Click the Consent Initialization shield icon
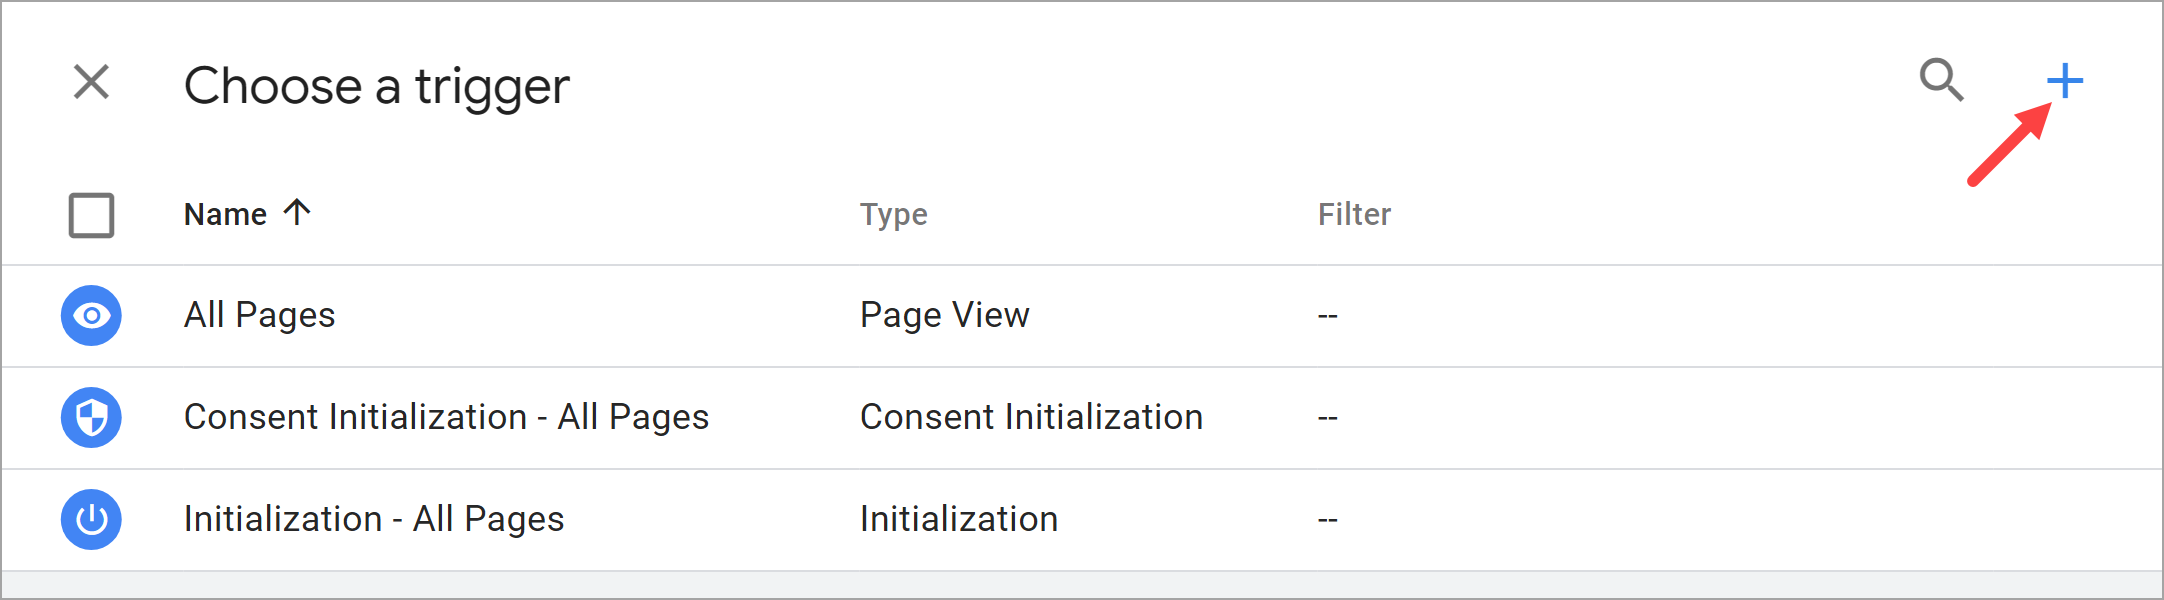The height and width of the screenshot is (600, 2164). [91, 418]
